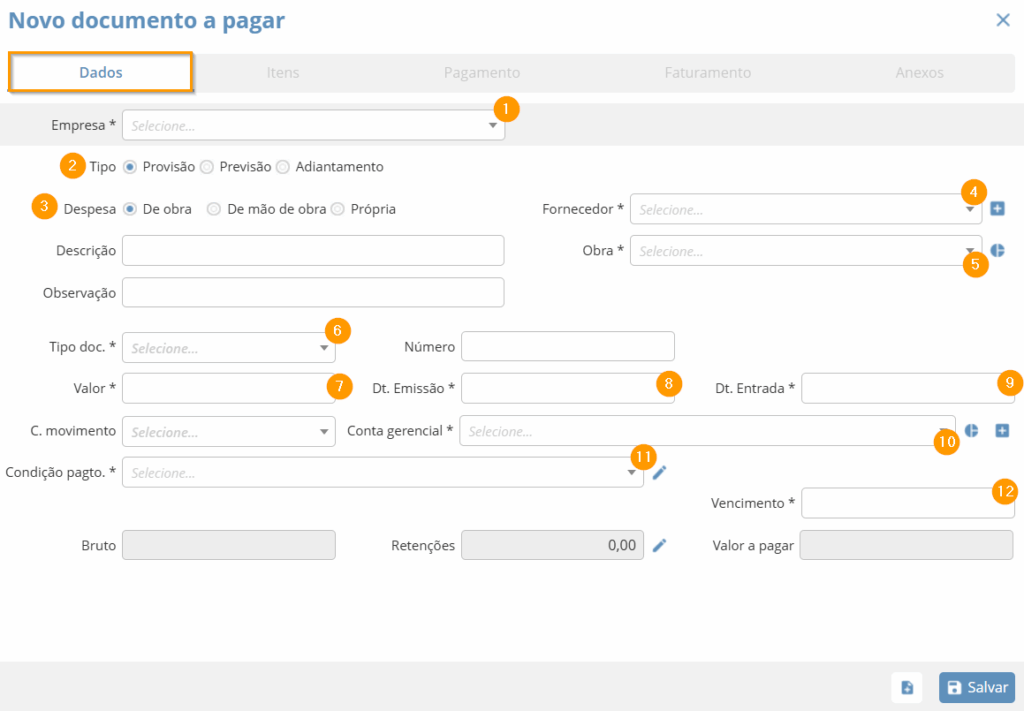Click the document icon left of Salvar
This screenshot has height=711, width=1024.
907,687
